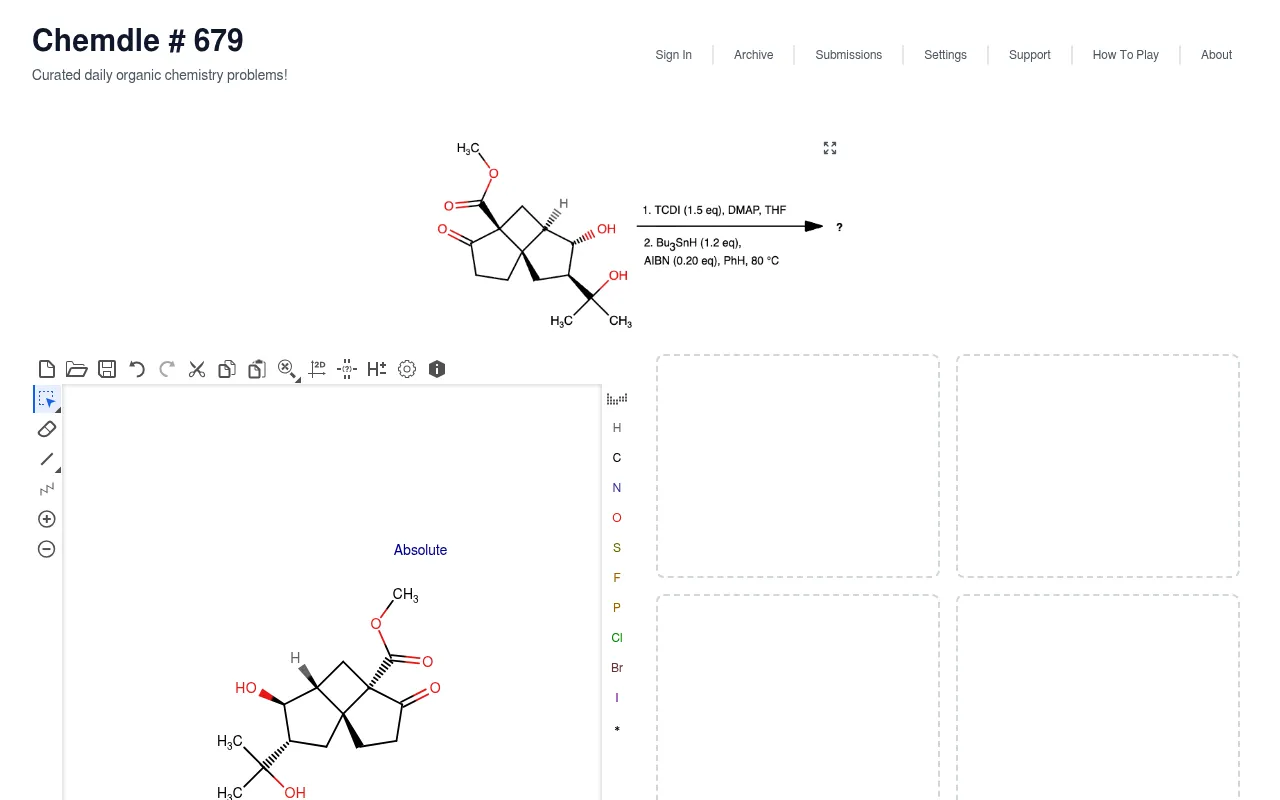
Task: Select the hydrogen H atom button
Action: tap(617, 428)
